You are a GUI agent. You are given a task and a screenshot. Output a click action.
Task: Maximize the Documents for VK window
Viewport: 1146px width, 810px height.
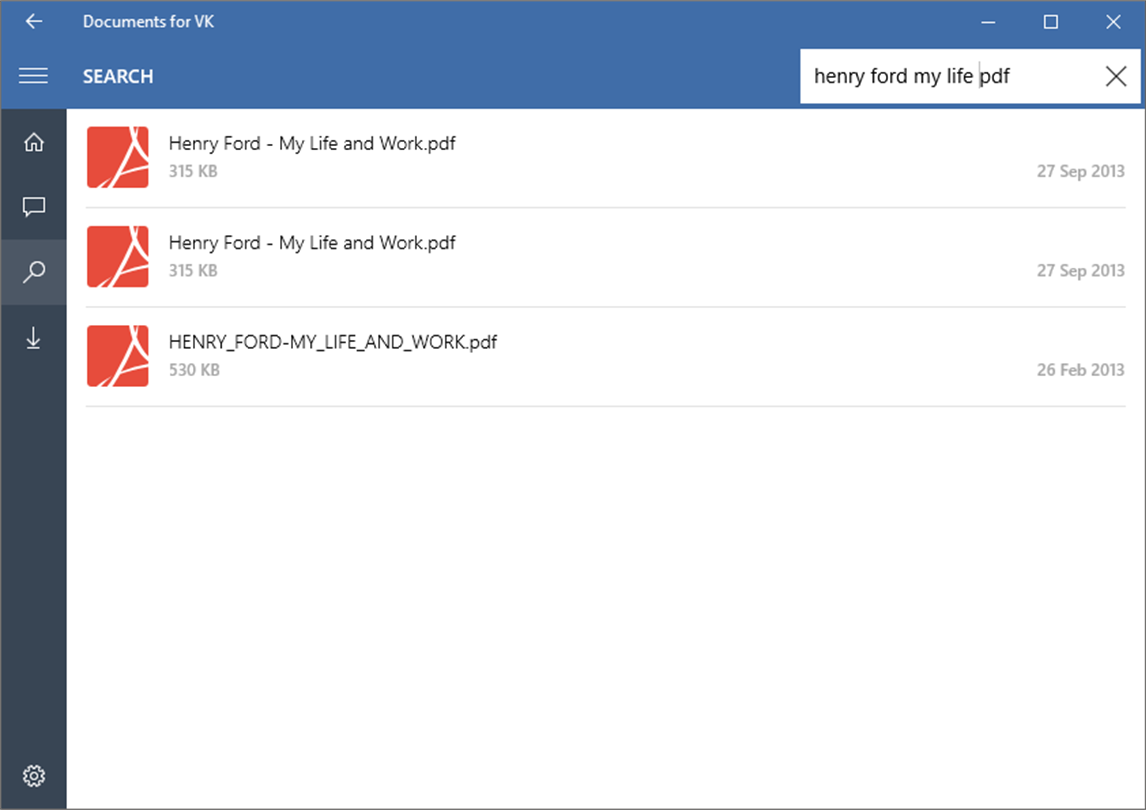[x=1051, y=22]
